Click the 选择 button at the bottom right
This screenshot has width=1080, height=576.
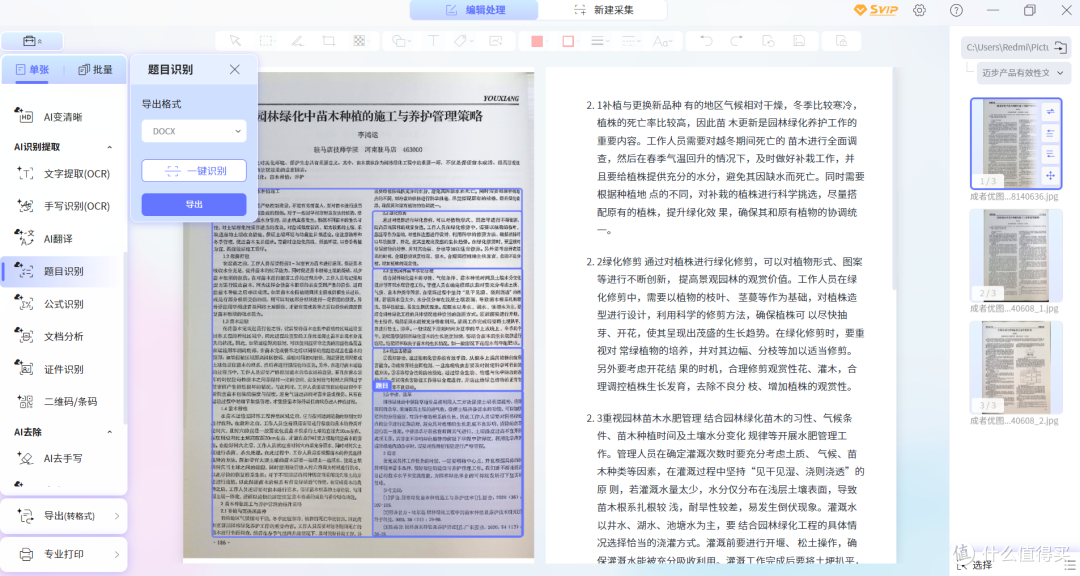tap(975, 565)
